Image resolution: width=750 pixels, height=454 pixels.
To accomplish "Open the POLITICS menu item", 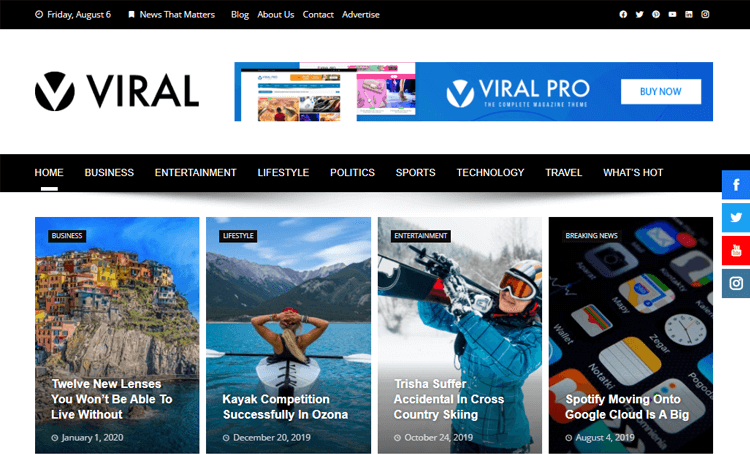I will tap(352, 173).
